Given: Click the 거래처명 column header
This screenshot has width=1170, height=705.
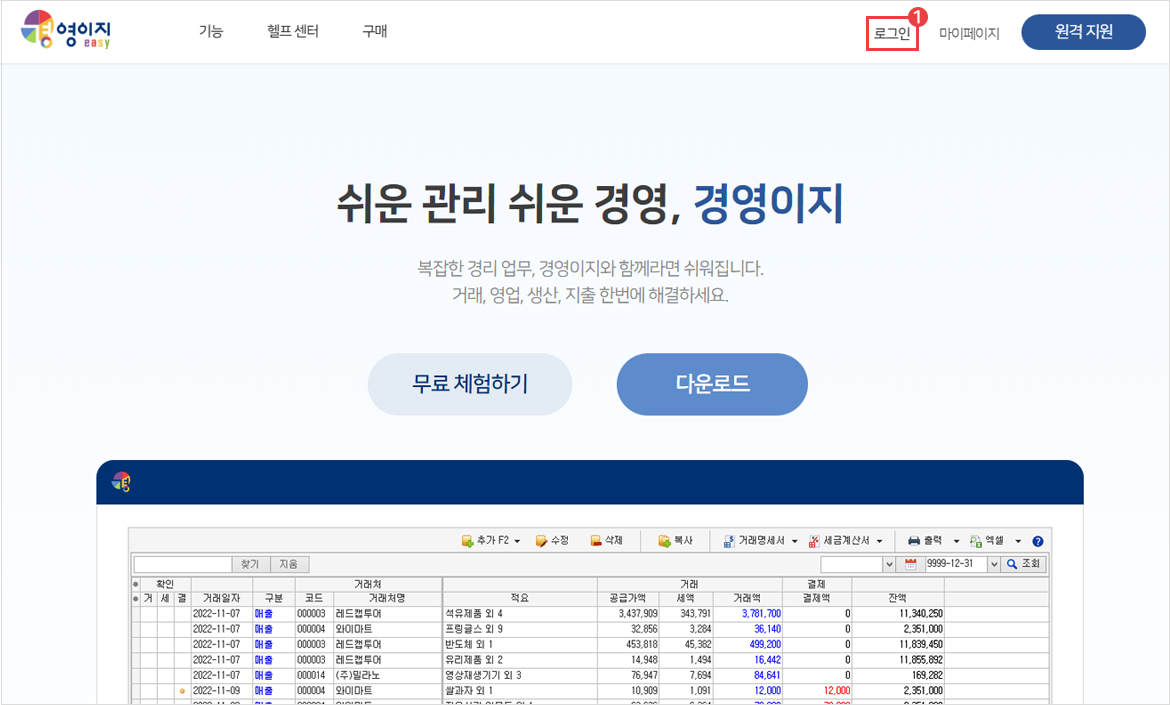Looking at the screenshot, I should [387, 598].
